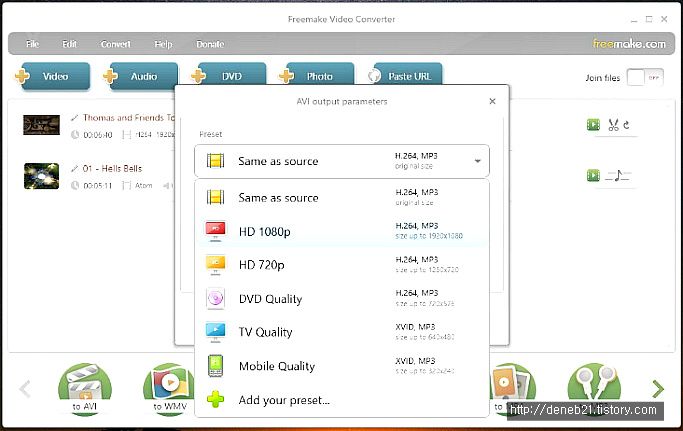Screen dimensions: 683x431
Task: Click the Thomas and Friends video thumbnail
Action: (41, 125)
